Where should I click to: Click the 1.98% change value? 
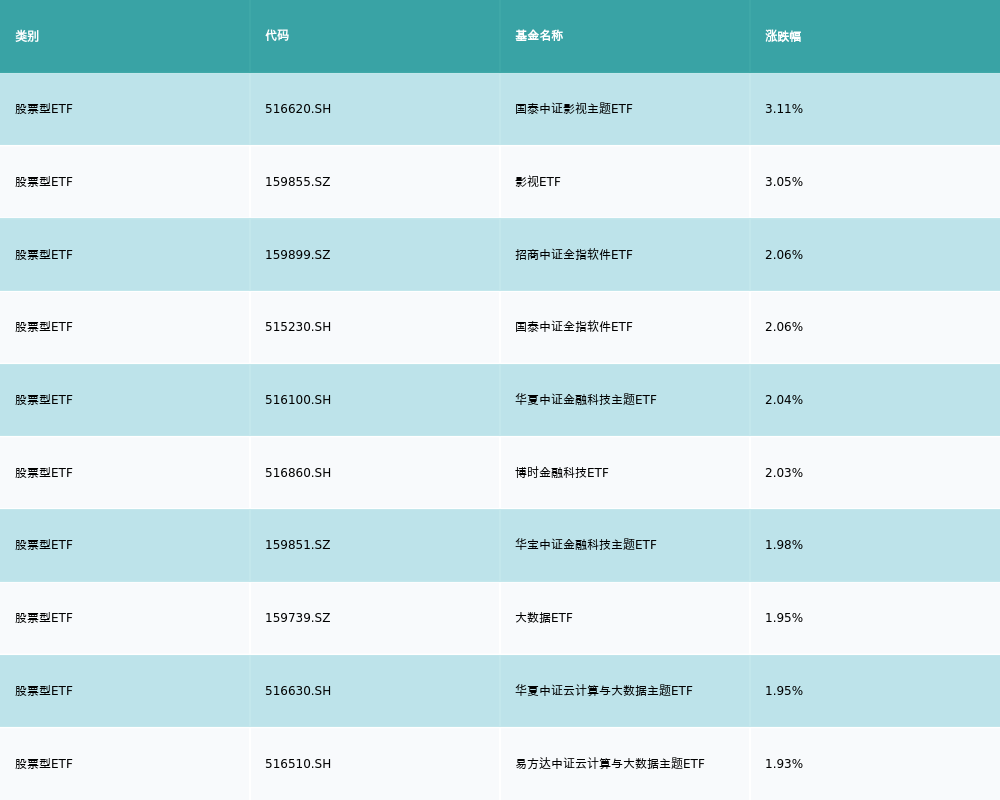point(784,545)
